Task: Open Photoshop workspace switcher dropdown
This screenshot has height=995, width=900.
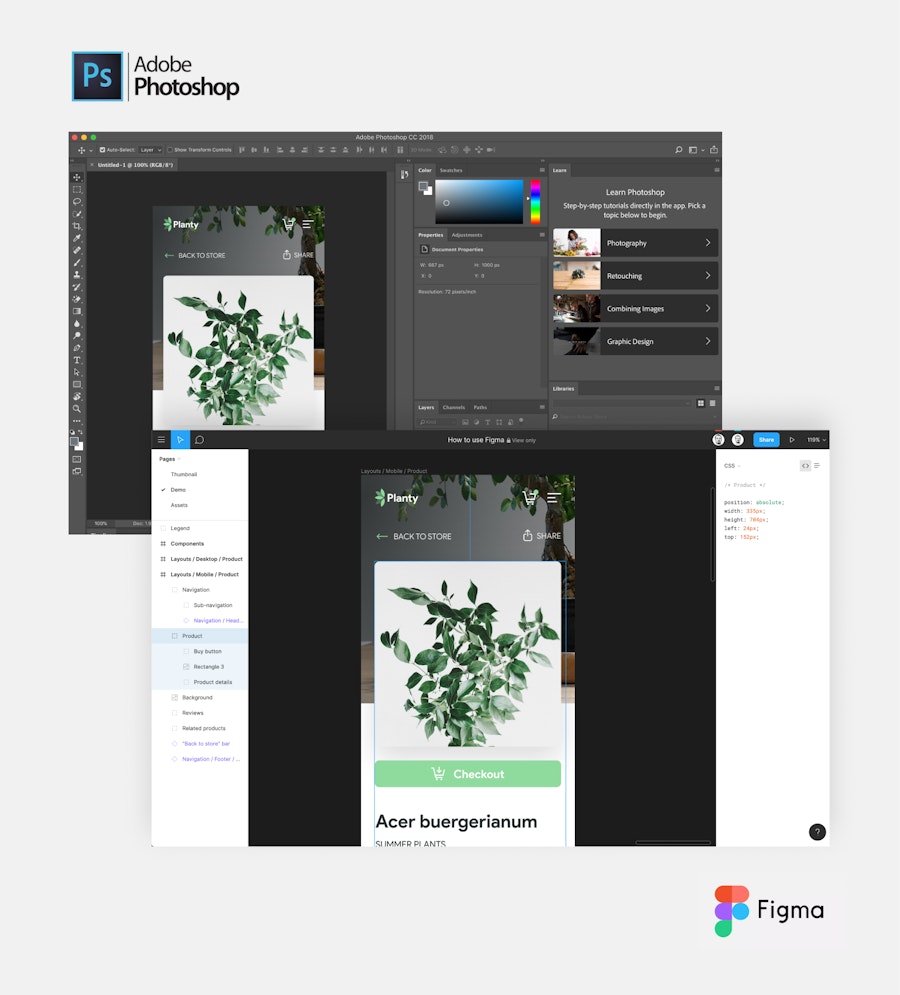Action: (x=696, y=150)
